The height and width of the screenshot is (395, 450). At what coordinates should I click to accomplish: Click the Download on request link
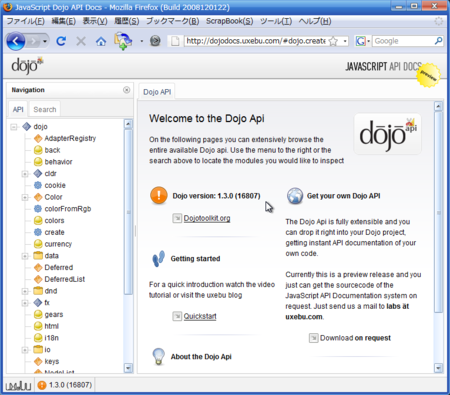point(355,338)
